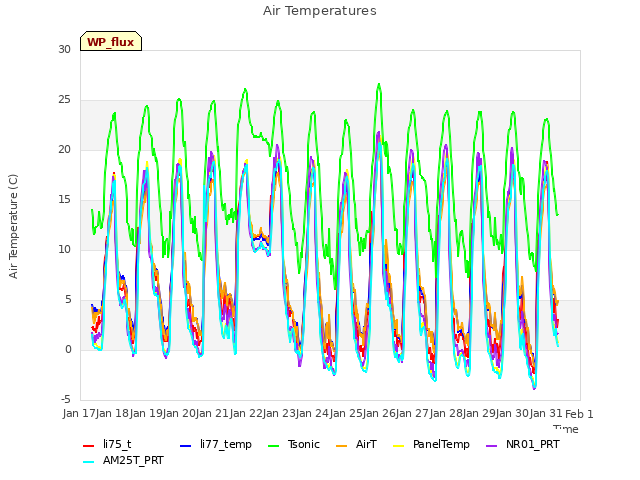The height and width of the screenshot is (480, 640).
Task: Click the Jan 31 x-axis tick label
Action: (x=547, y=414)
